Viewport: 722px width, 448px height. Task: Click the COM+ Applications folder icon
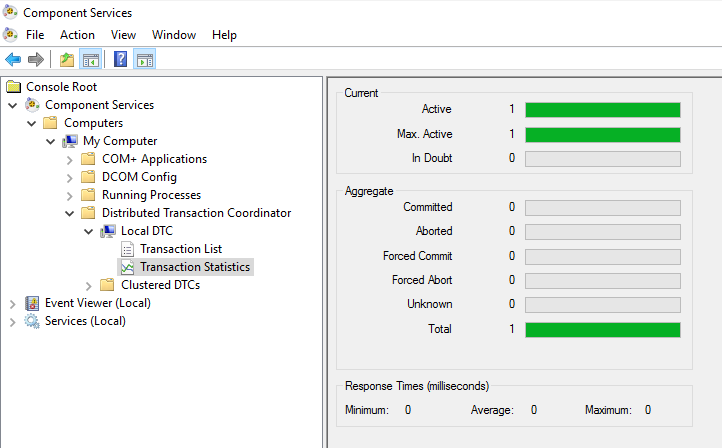[x=88, y=159]
